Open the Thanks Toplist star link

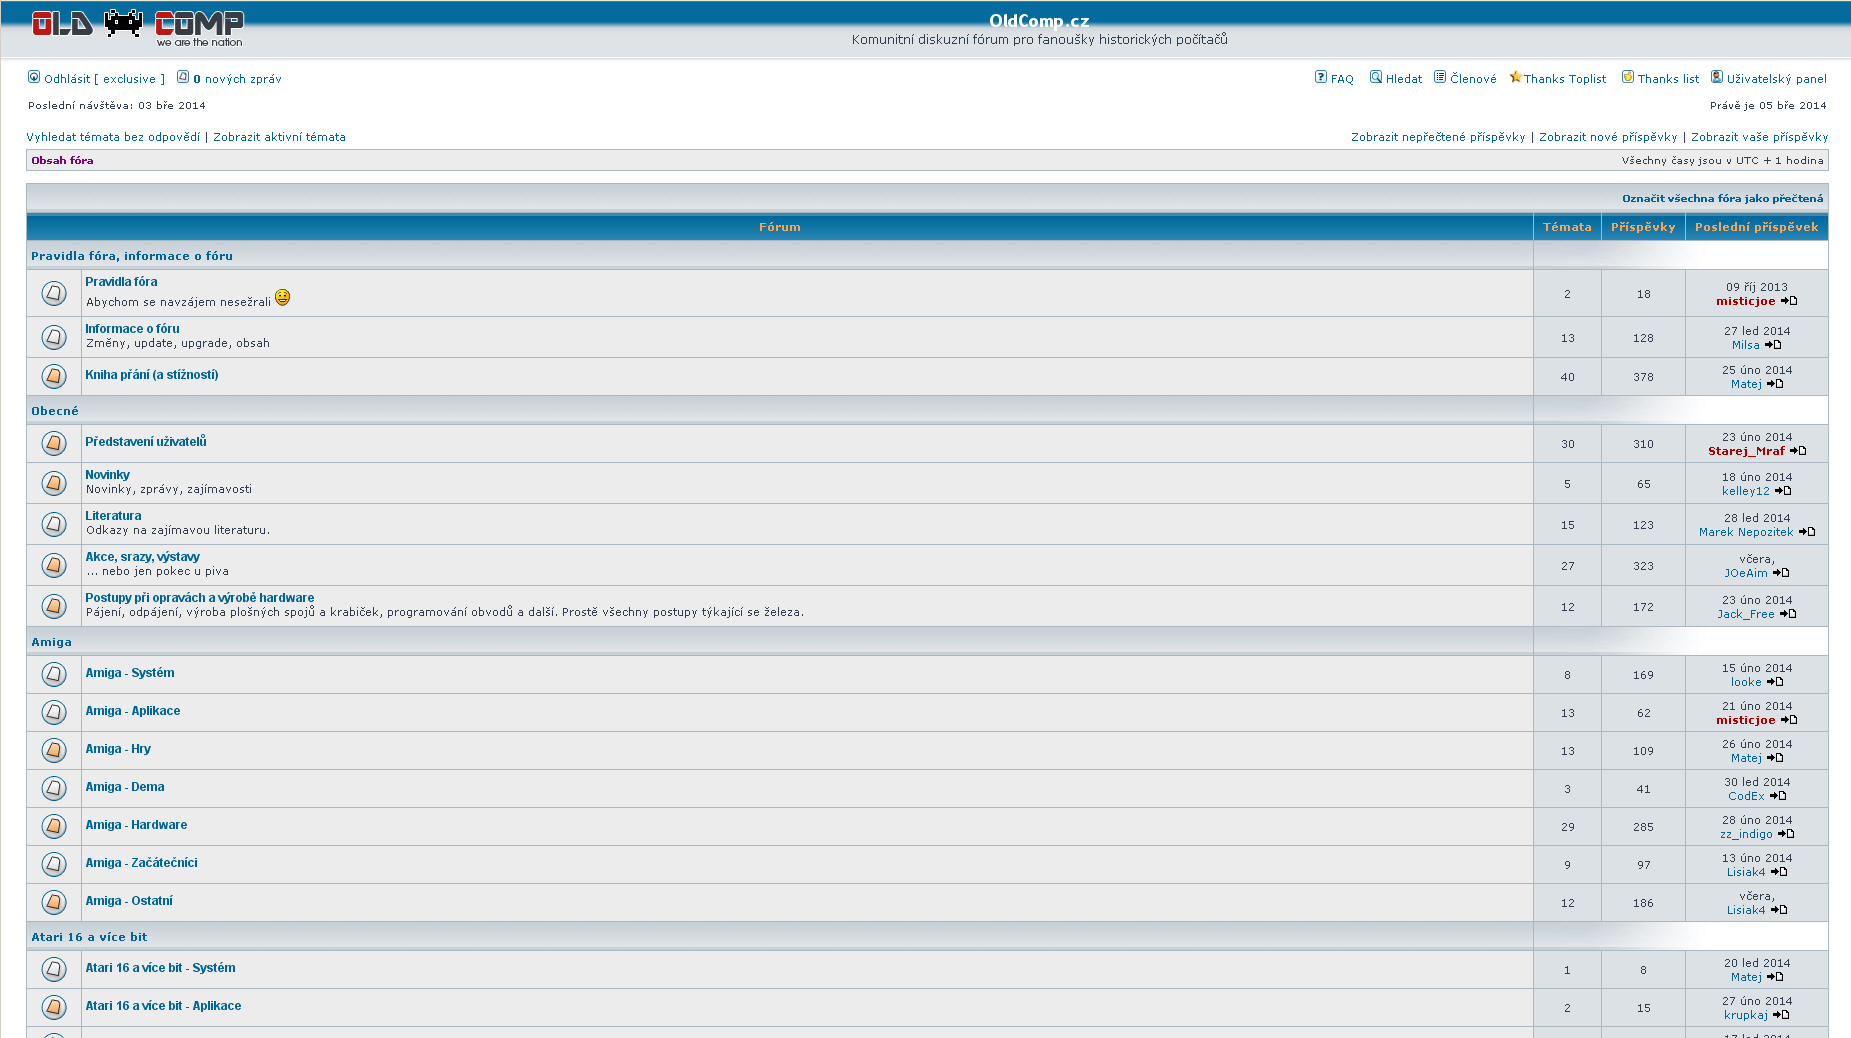1558,79
